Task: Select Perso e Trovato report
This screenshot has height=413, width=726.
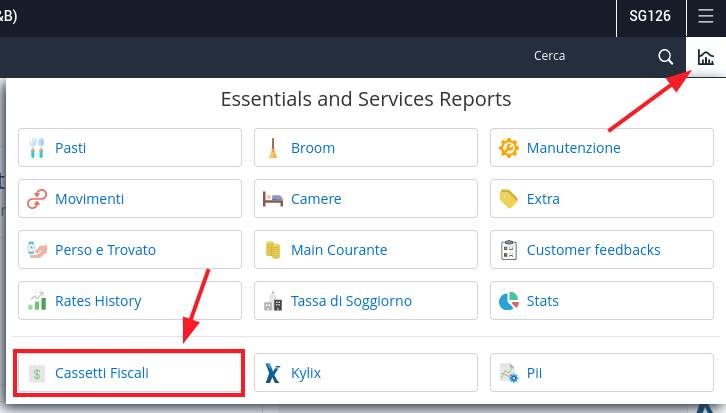Action: (x=130, y=250)
